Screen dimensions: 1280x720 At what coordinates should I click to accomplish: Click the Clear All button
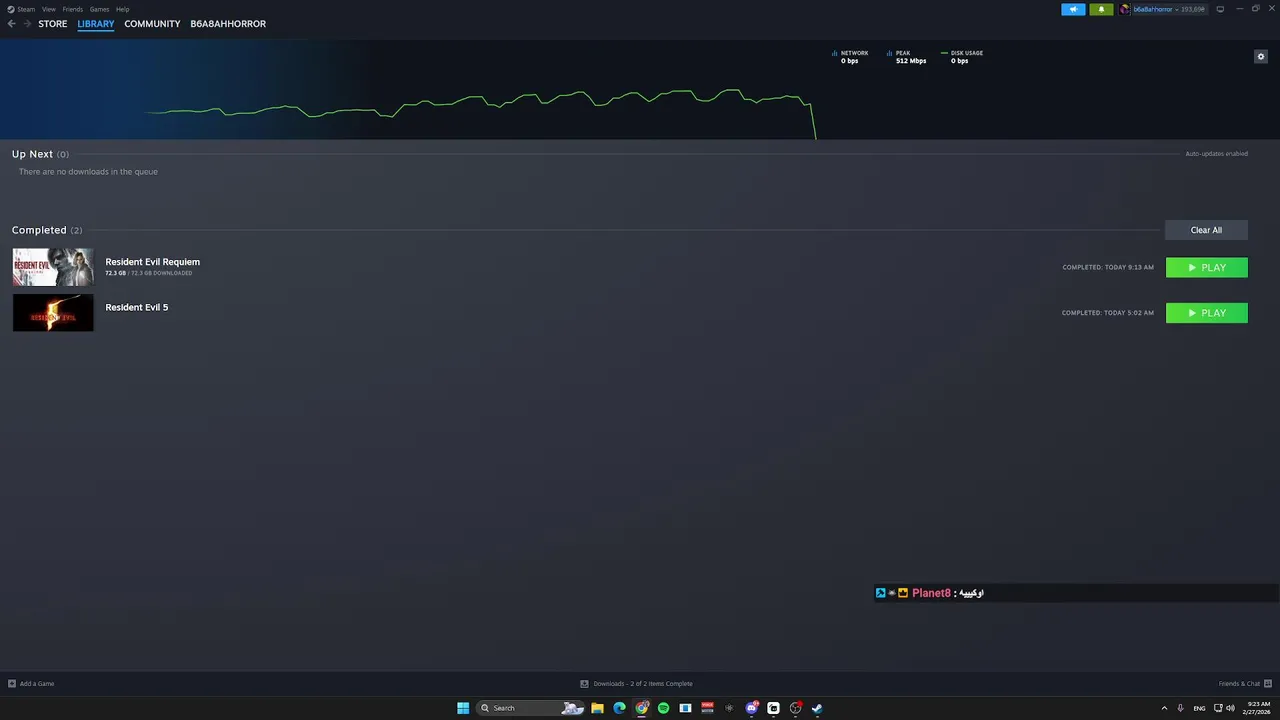1206,230
